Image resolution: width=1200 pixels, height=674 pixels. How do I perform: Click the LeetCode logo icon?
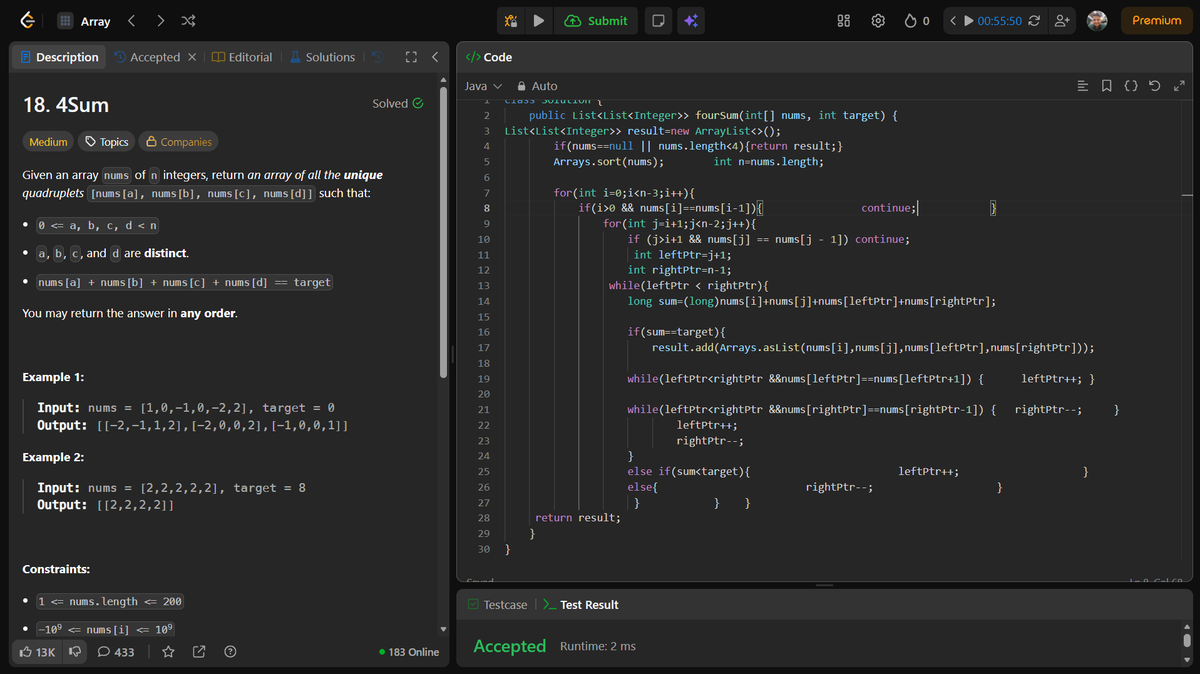point(28,21)
